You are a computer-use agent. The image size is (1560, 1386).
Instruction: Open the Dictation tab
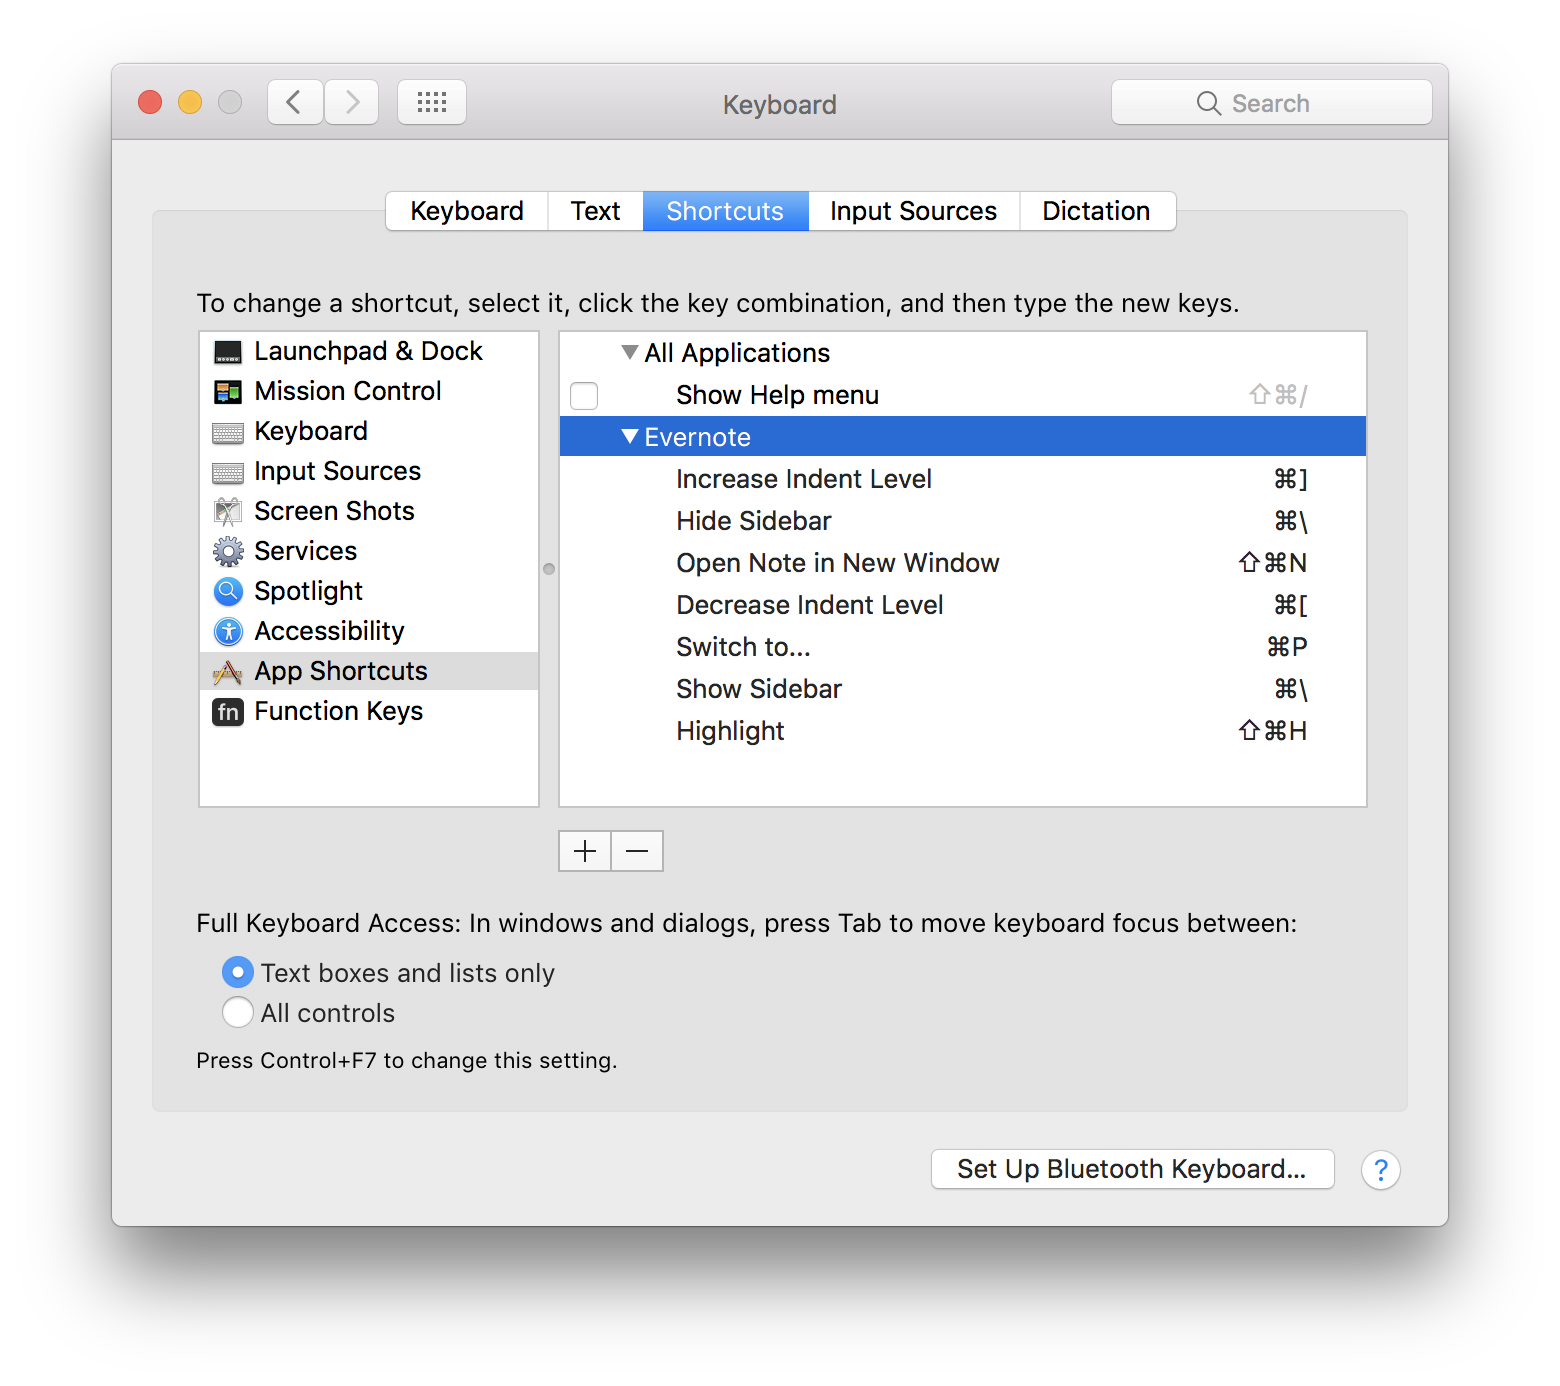point(1097,211)
